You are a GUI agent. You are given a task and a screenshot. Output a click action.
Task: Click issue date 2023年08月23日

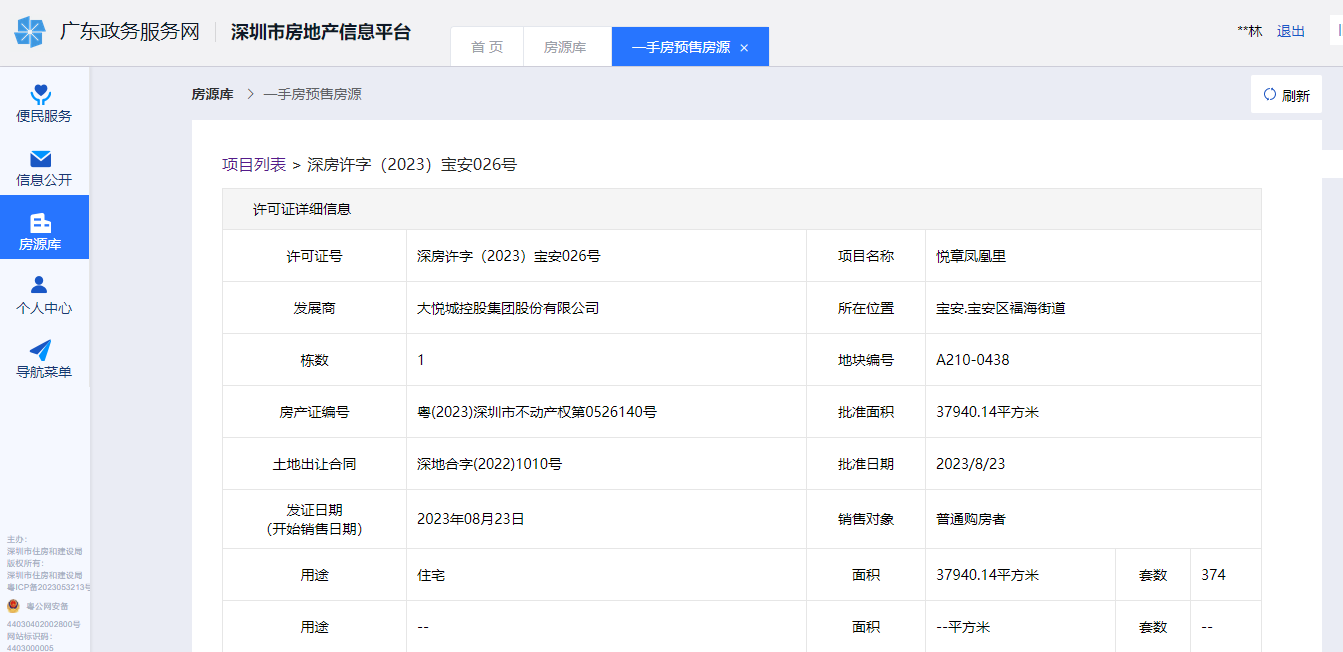click(x=471, y=519)
